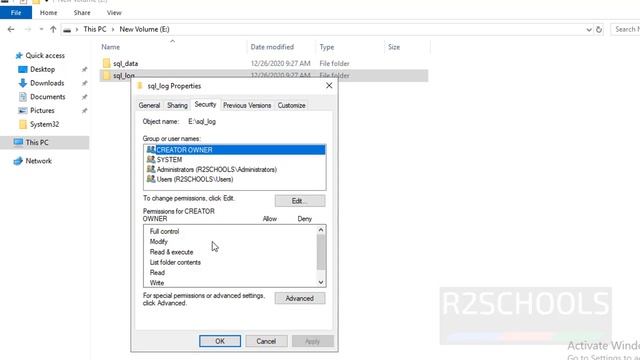
Task: Click This PC in the address bar
Action: pos(95,29)
